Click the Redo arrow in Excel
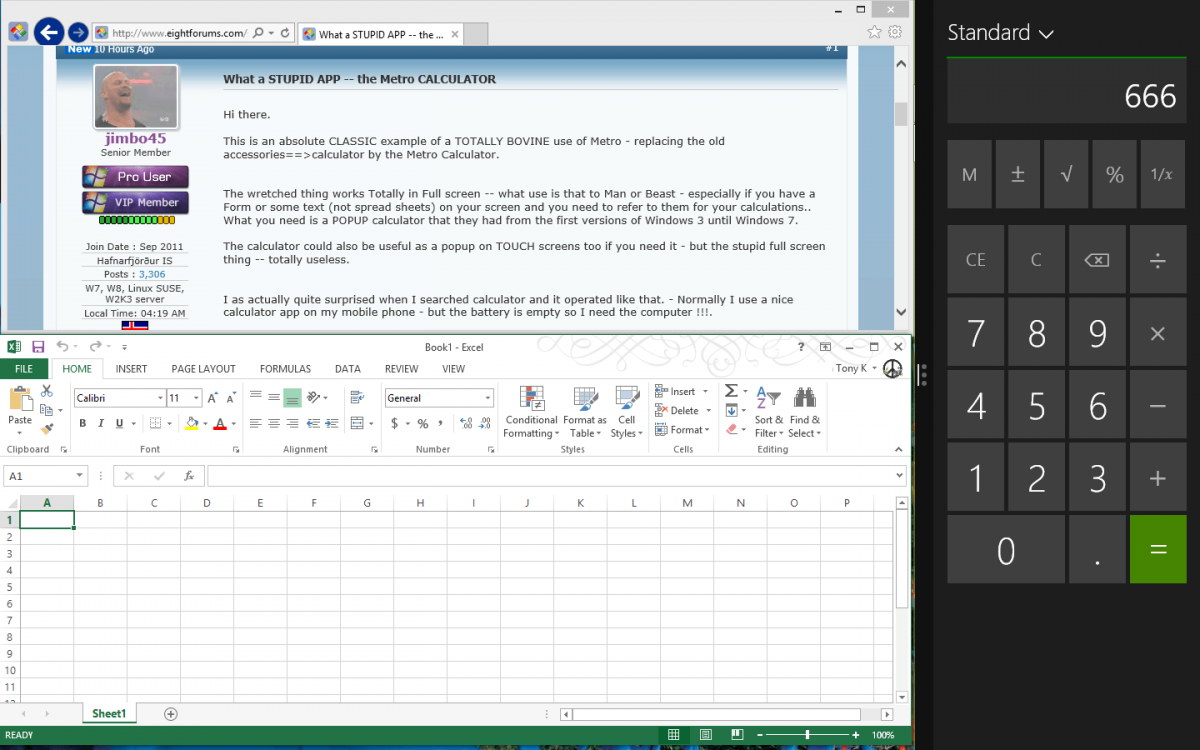 point(95,347)
